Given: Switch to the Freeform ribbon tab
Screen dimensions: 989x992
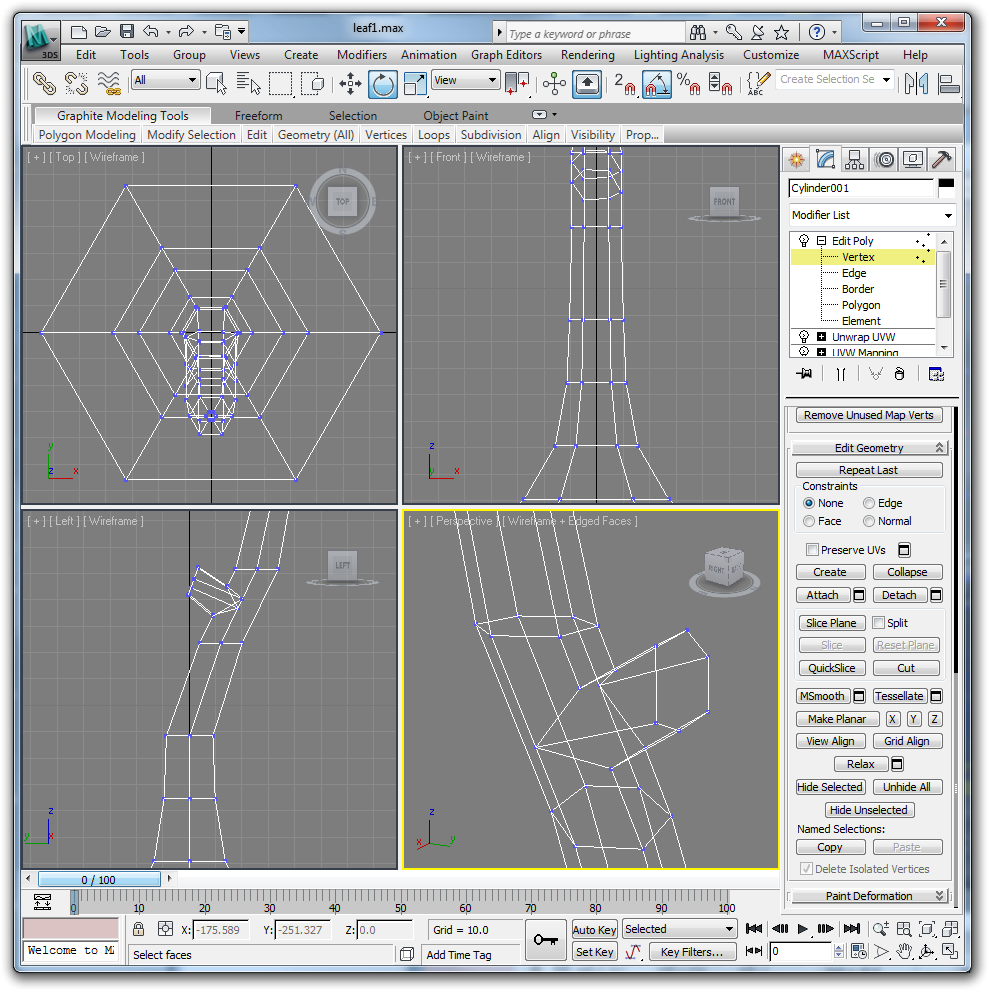Looking at the screenshot, I should pos(258,115).
